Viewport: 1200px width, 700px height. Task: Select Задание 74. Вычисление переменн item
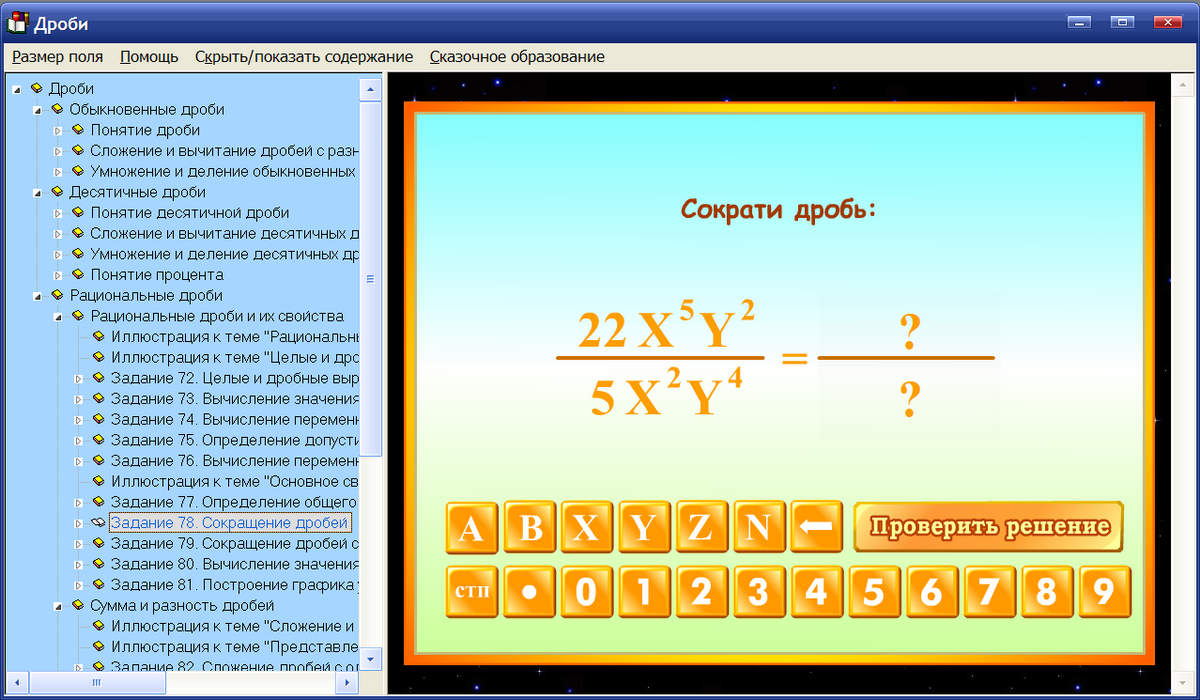234,419
